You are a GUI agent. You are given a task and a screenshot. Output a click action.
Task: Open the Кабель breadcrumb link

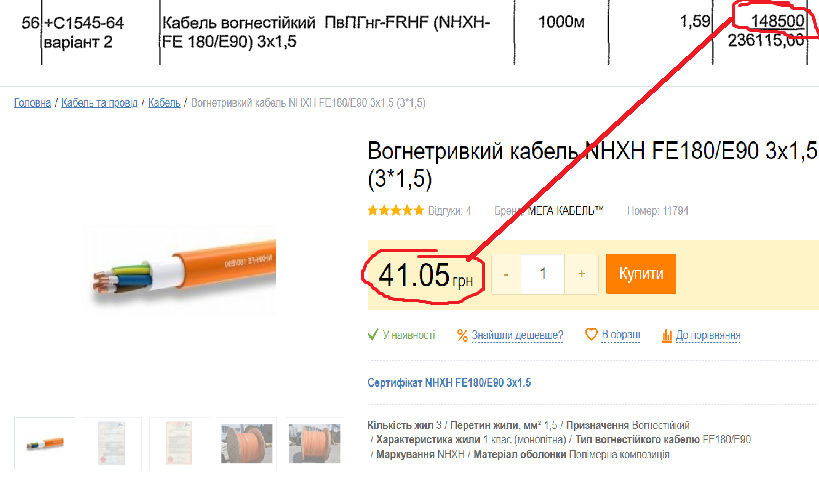[164, 103]
